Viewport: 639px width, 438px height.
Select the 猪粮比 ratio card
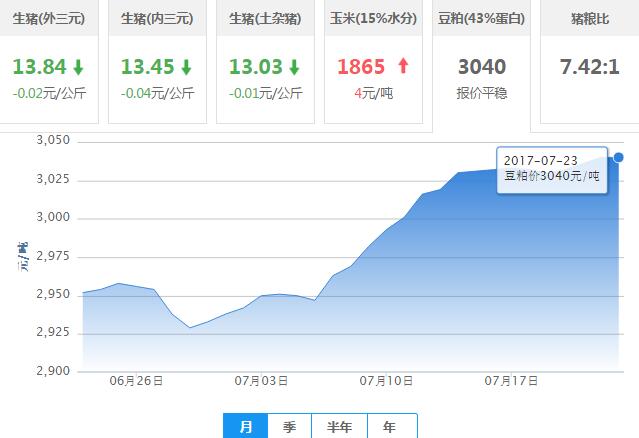[590, 62]
